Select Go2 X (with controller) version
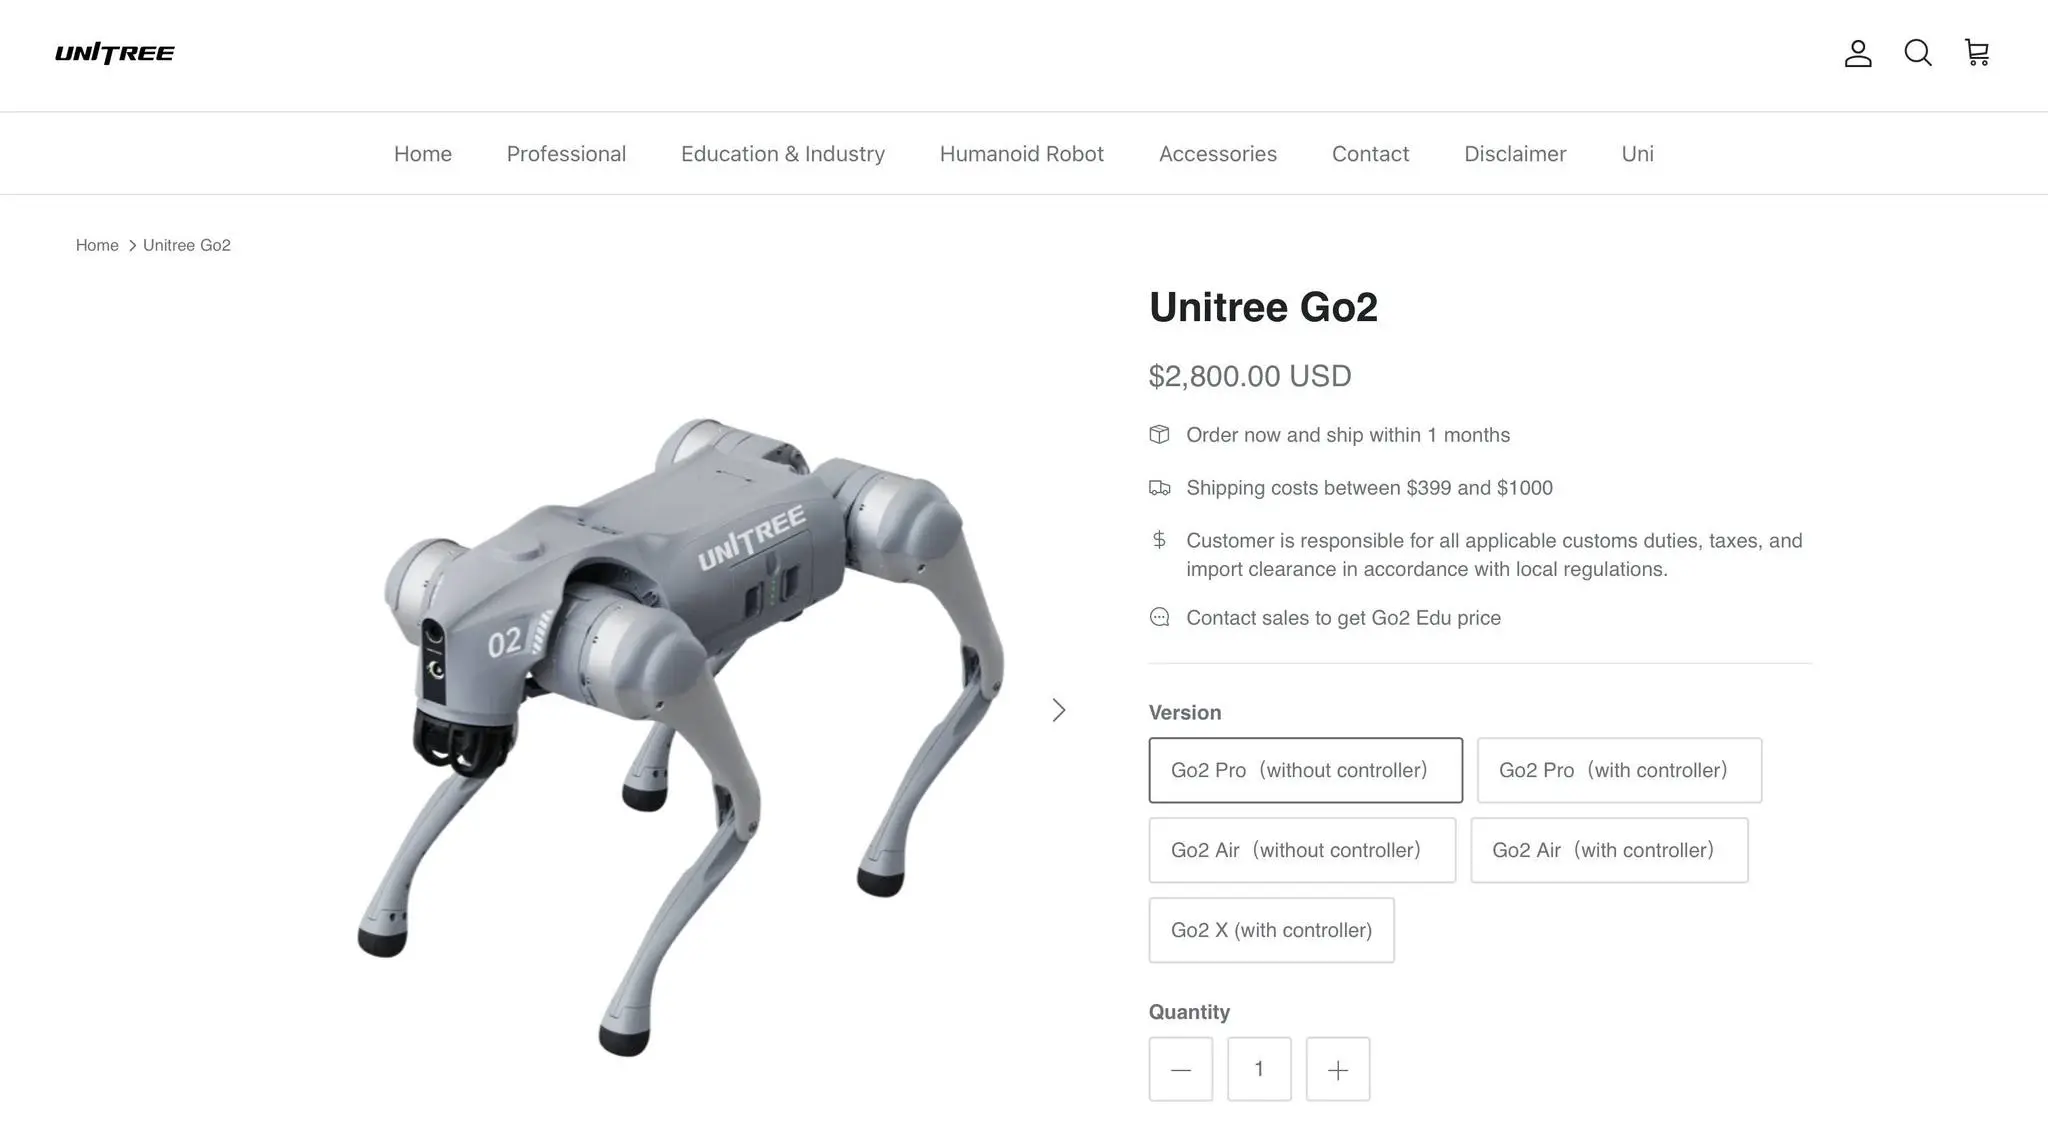The image size is (2048, 1145). point(1272,930)
